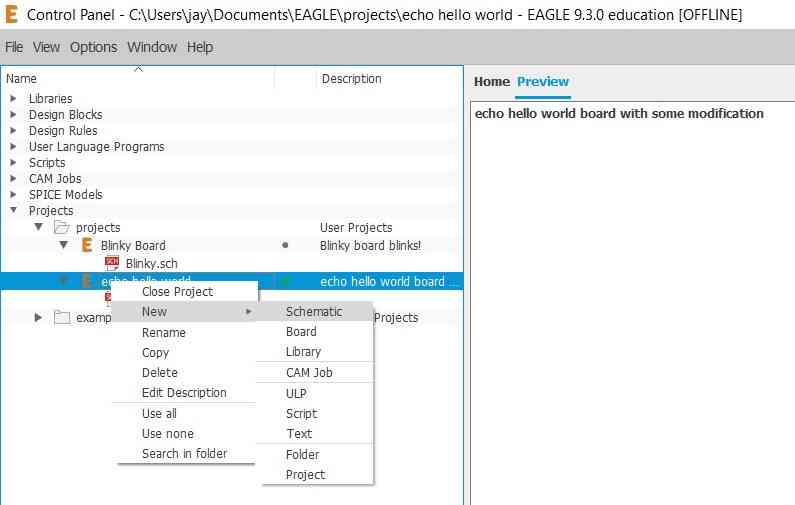Screen dimensions: 795x505
Task: Expand the SPICE Models tree node
Action: tap(14, 194)
